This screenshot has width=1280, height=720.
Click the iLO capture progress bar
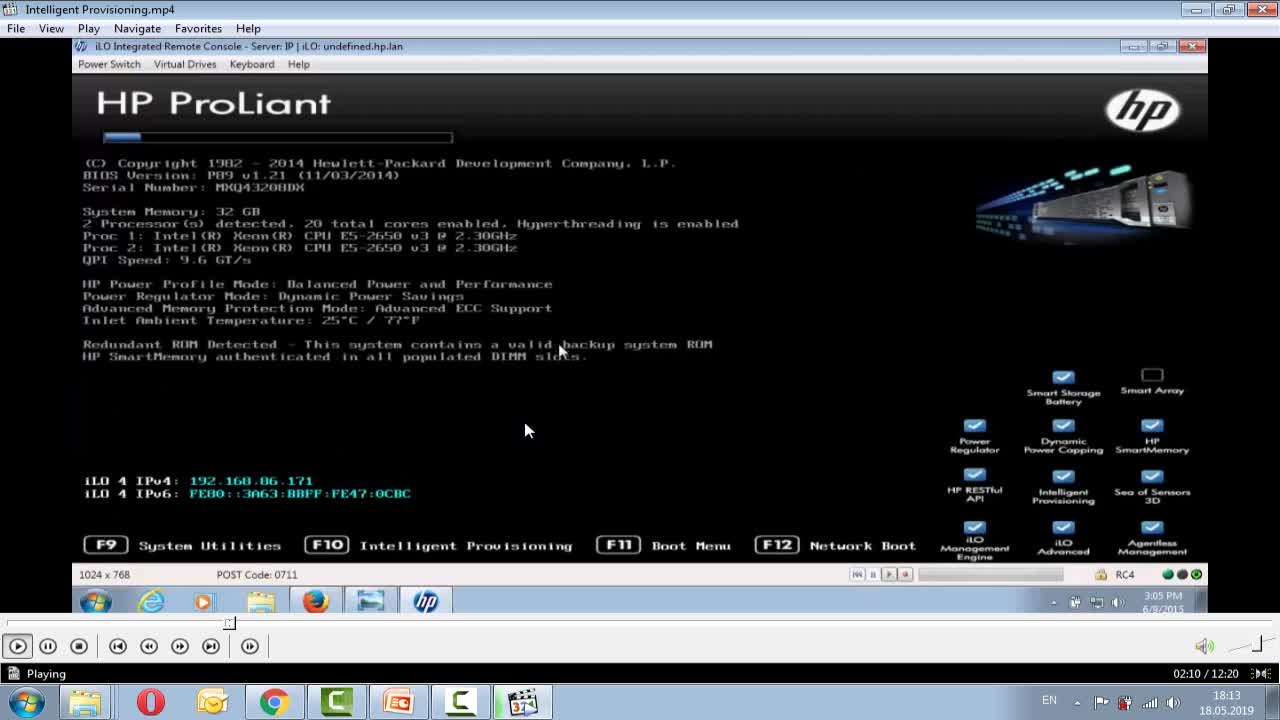point(991,574)
